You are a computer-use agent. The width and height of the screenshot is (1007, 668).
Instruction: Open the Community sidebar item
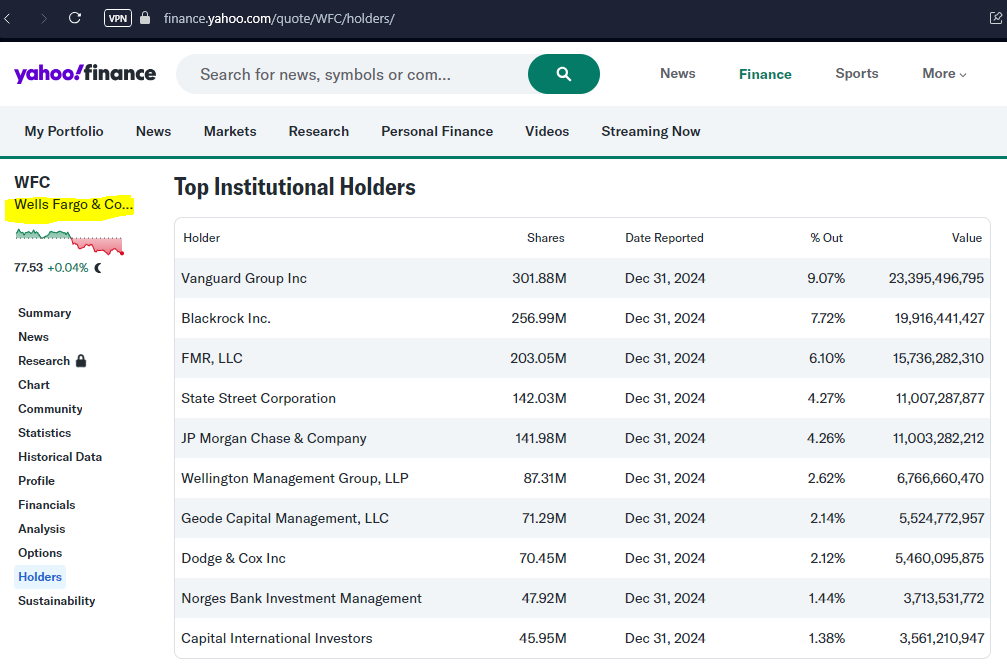click(50, 409)
